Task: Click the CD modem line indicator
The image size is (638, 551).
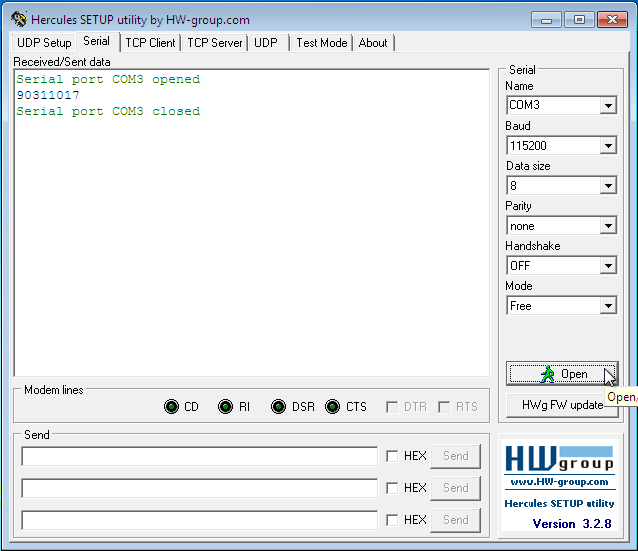Action: pos(171,407)
